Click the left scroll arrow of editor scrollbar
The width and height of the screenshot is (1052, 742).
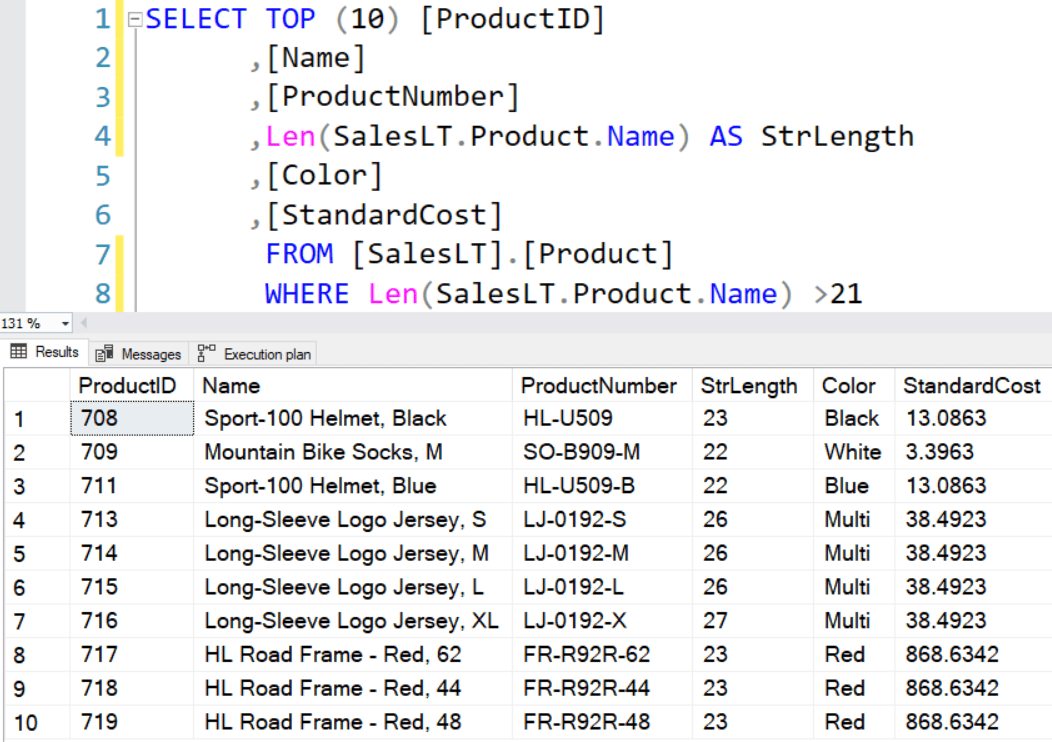point(84,323)
